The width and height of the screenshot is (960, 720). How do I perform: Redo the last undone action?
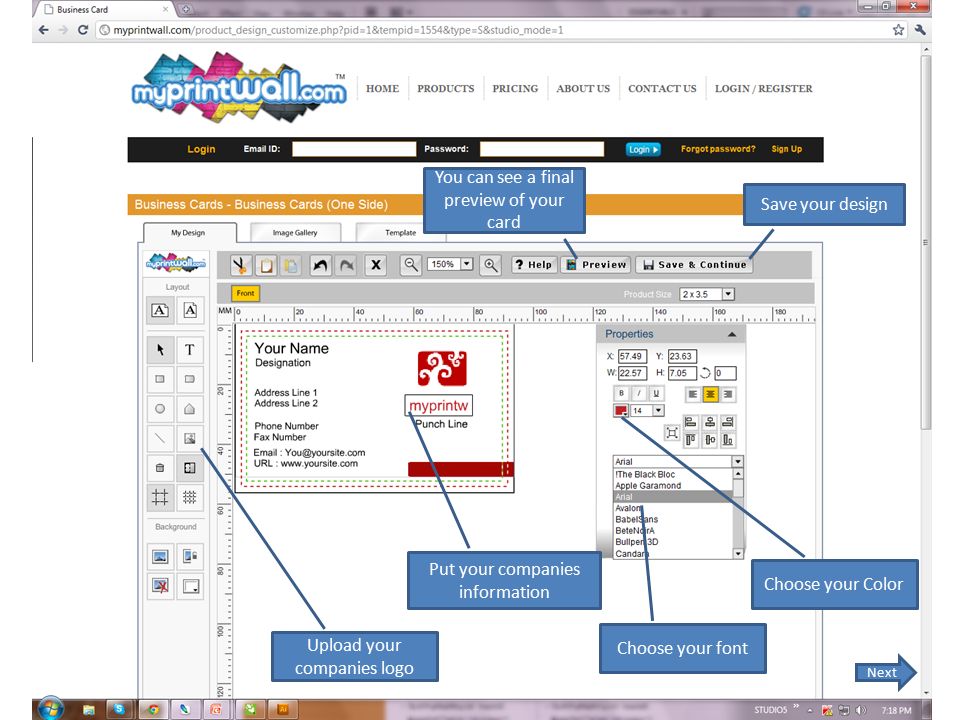347,265
